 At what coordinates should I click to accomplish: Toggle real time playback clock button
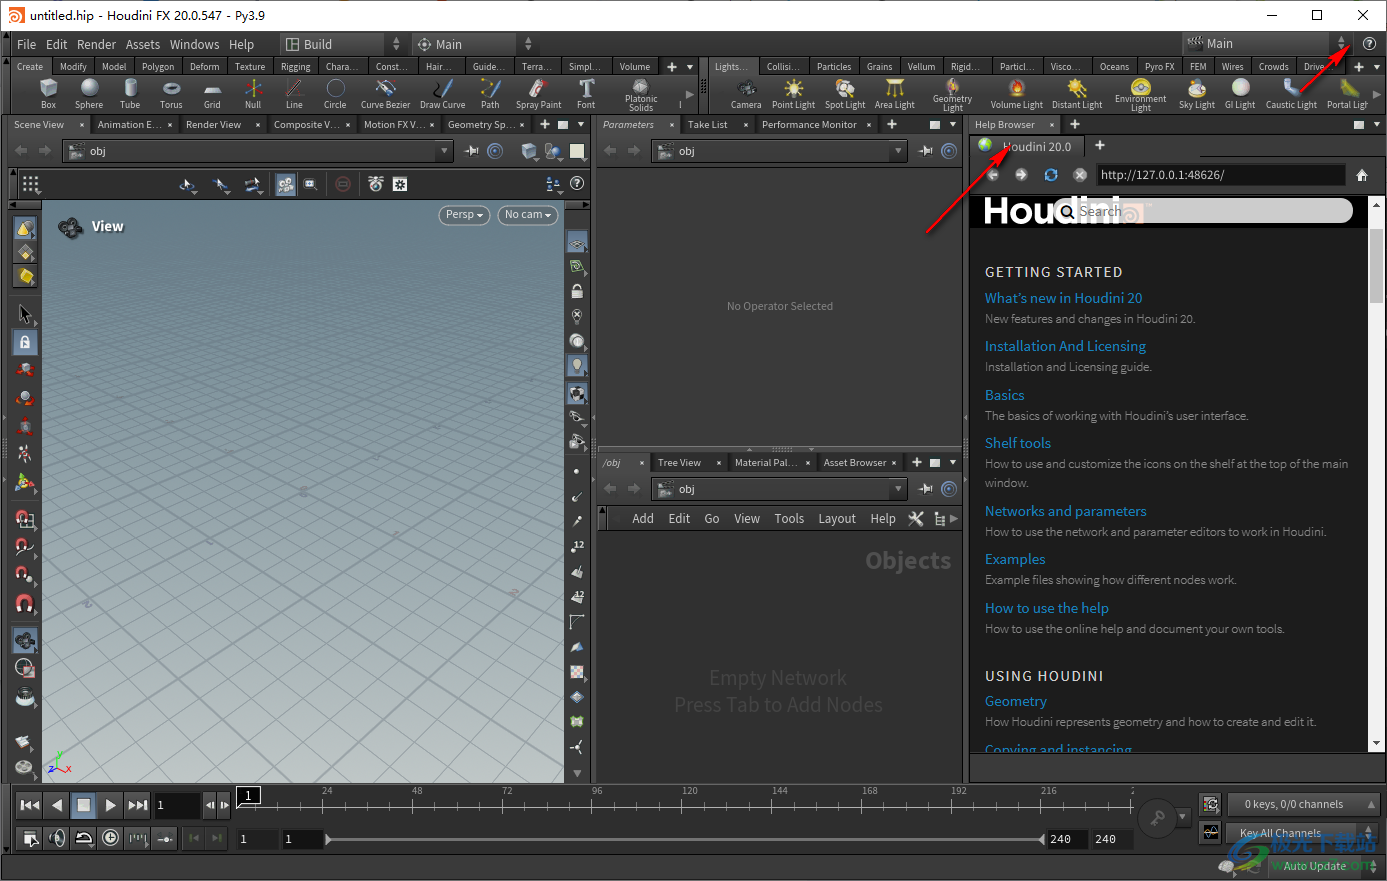tap(110, 838)
